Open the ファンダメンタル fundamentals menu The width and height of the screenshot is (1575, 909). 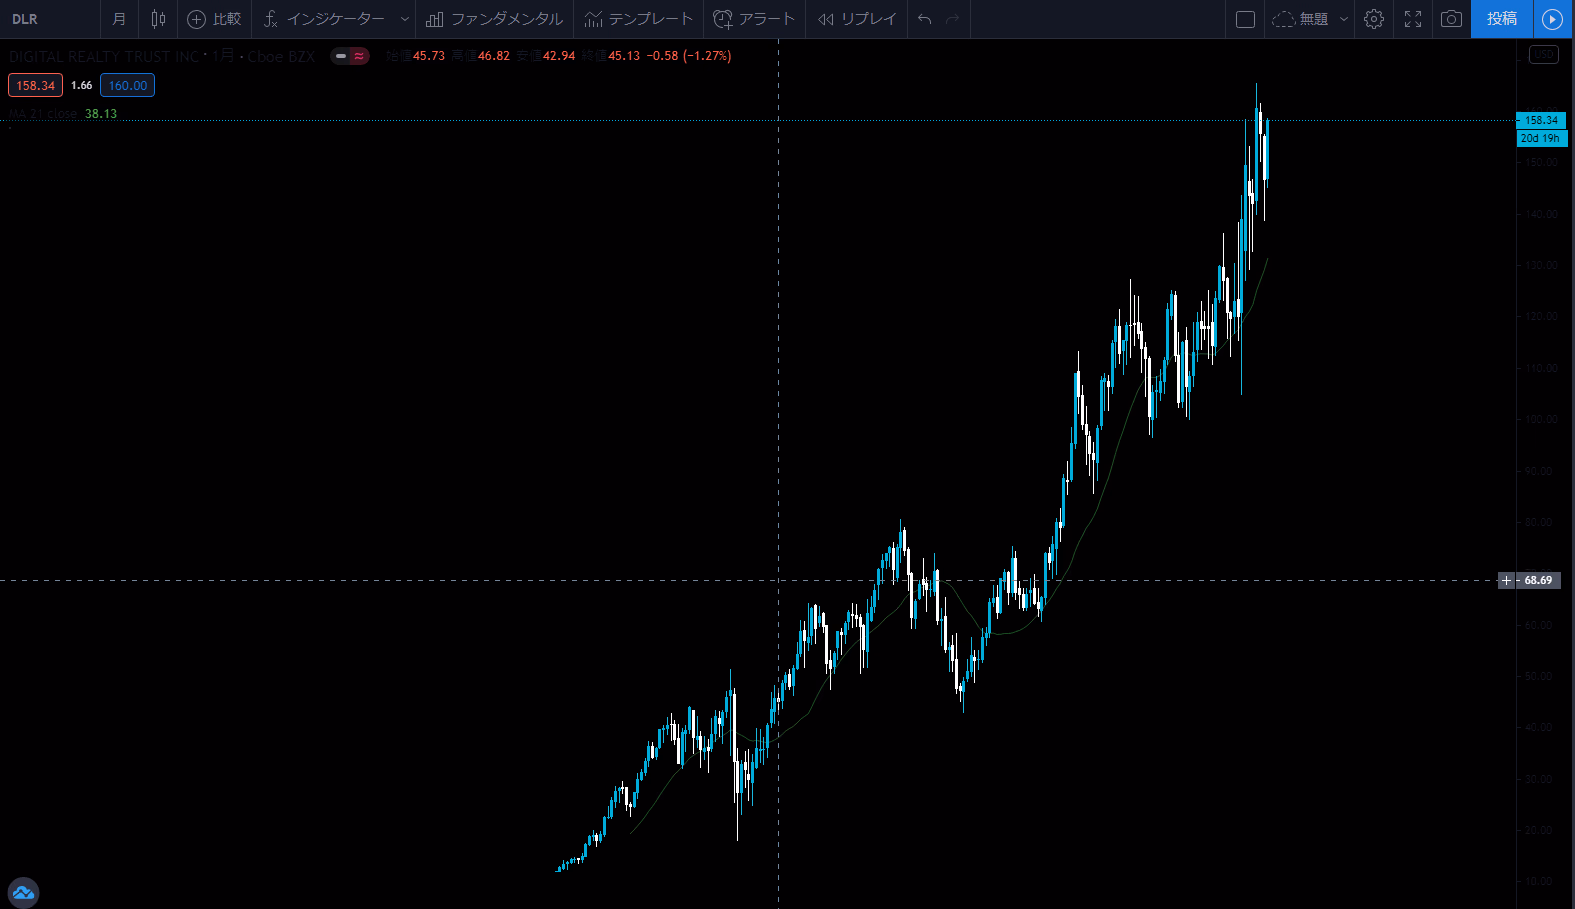click(x=494, y=19)
